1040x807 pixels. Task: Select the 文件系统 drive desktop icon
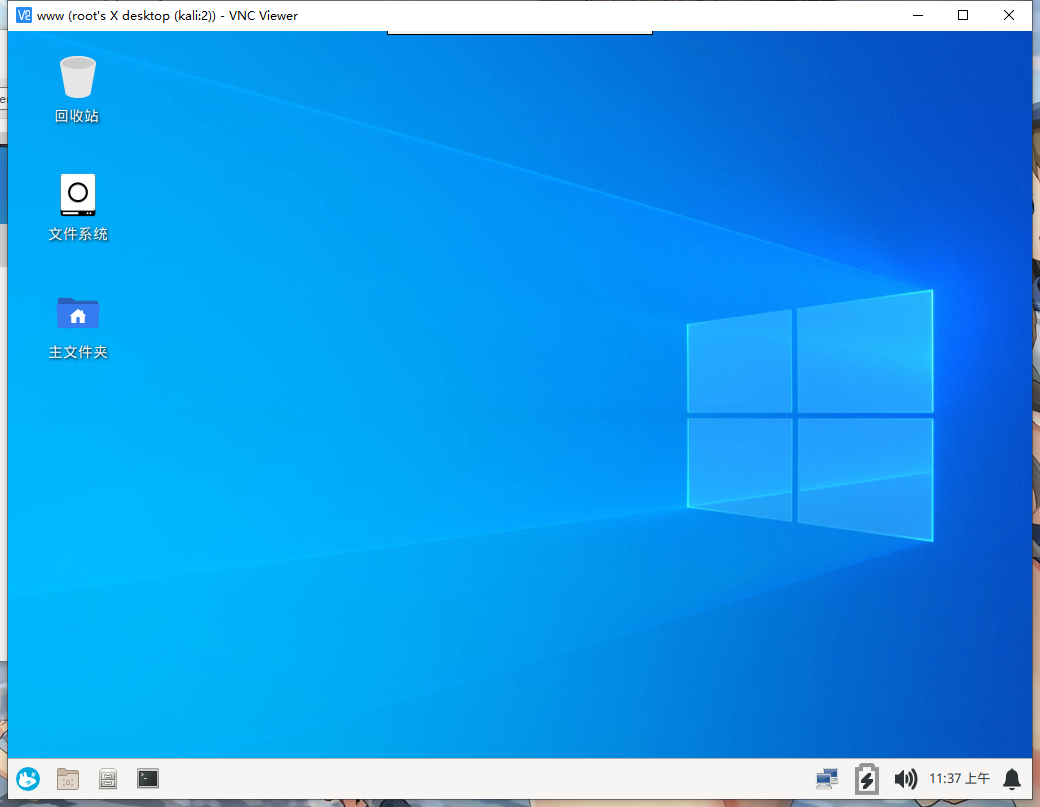pos(78,195)
